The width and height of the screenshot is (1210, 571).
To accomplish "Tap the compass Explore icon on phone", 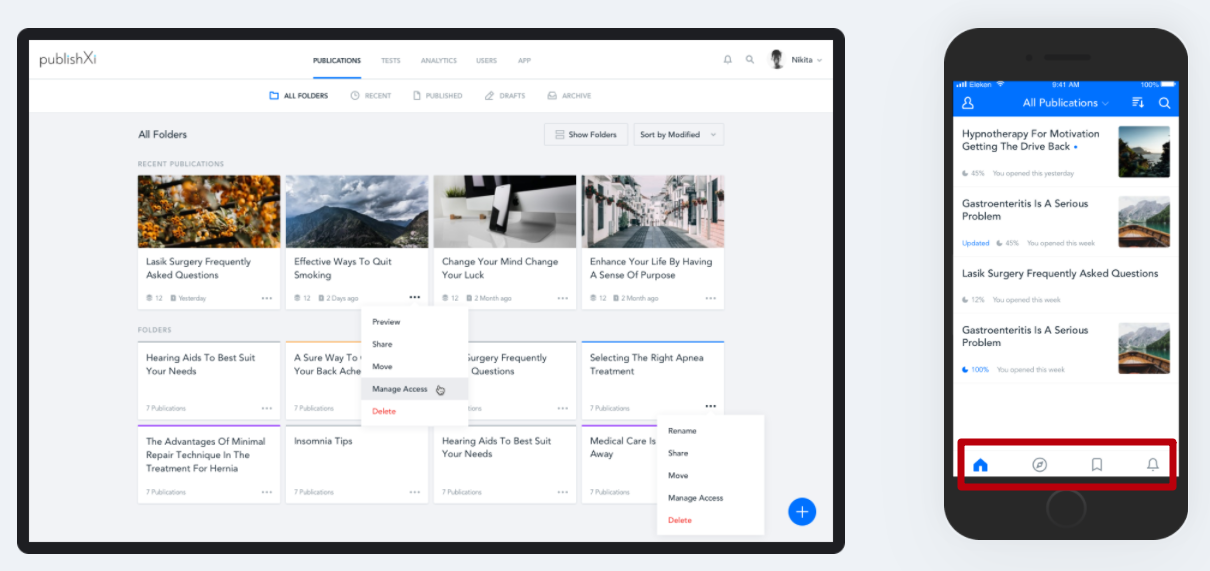I will [1039, 465].
